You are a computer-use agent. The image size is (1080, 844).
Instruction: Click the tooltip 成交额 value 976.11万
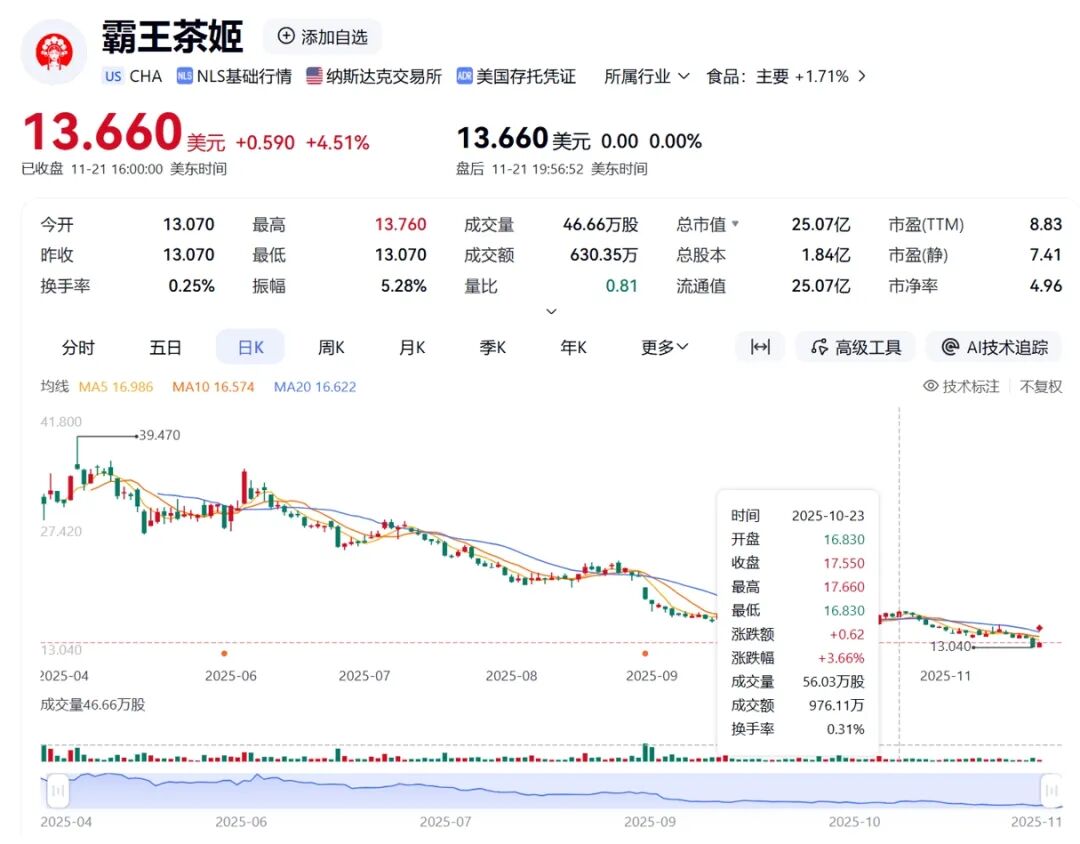(x=836, y=705)
